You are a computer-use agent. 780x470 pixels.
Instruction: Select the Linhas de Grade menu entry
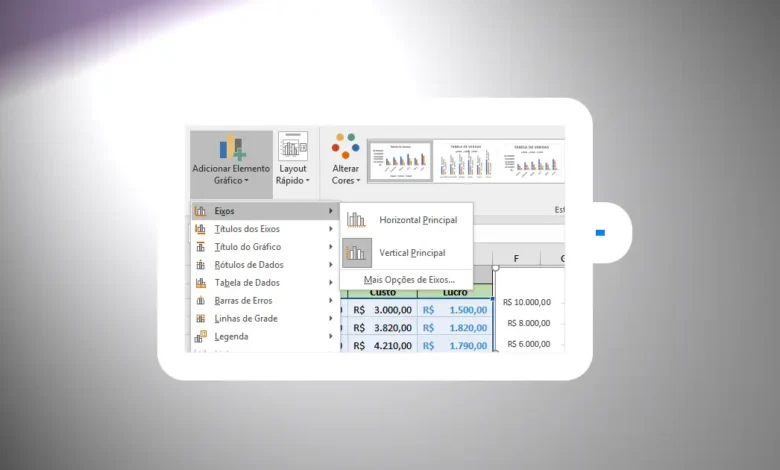[x=246, y=319]
